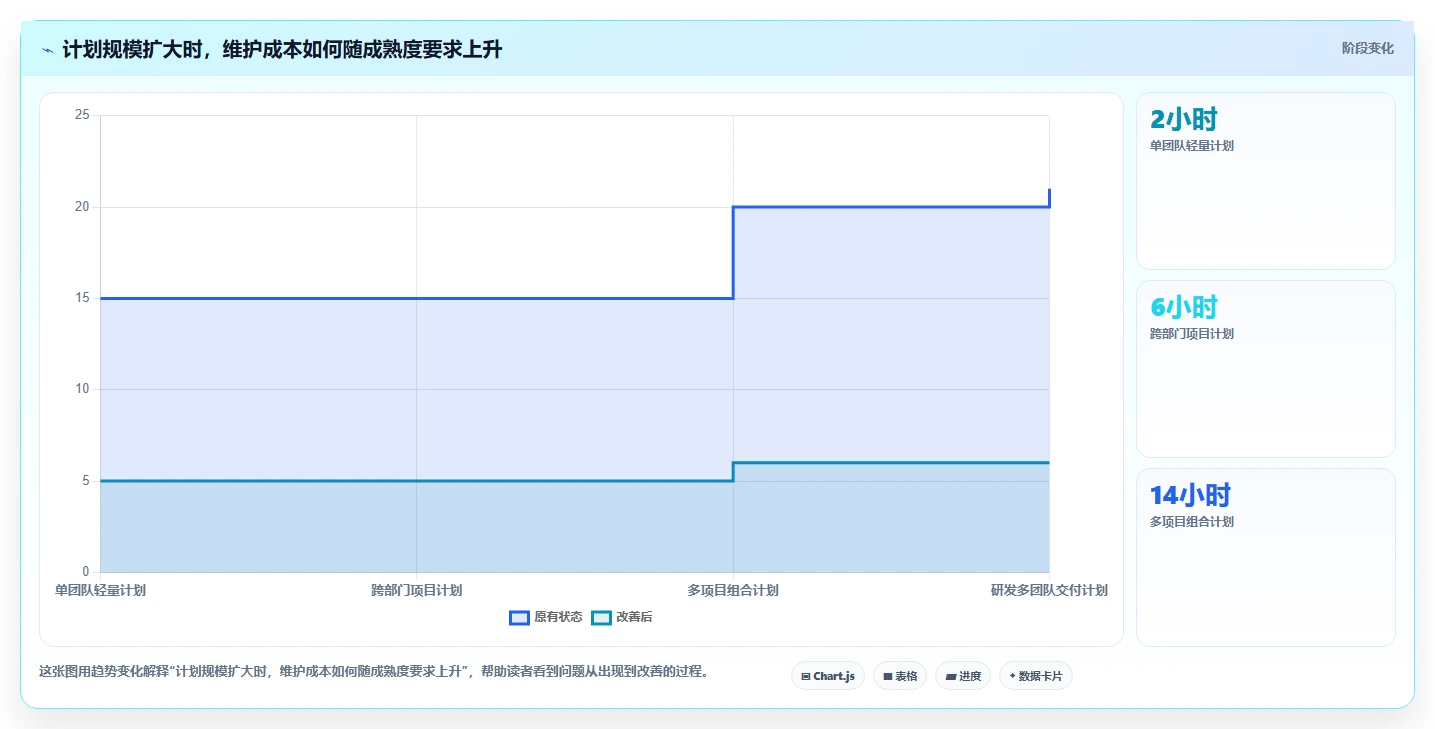Click the y-axis value 10

pyautogui.click(x=82, y=389)
